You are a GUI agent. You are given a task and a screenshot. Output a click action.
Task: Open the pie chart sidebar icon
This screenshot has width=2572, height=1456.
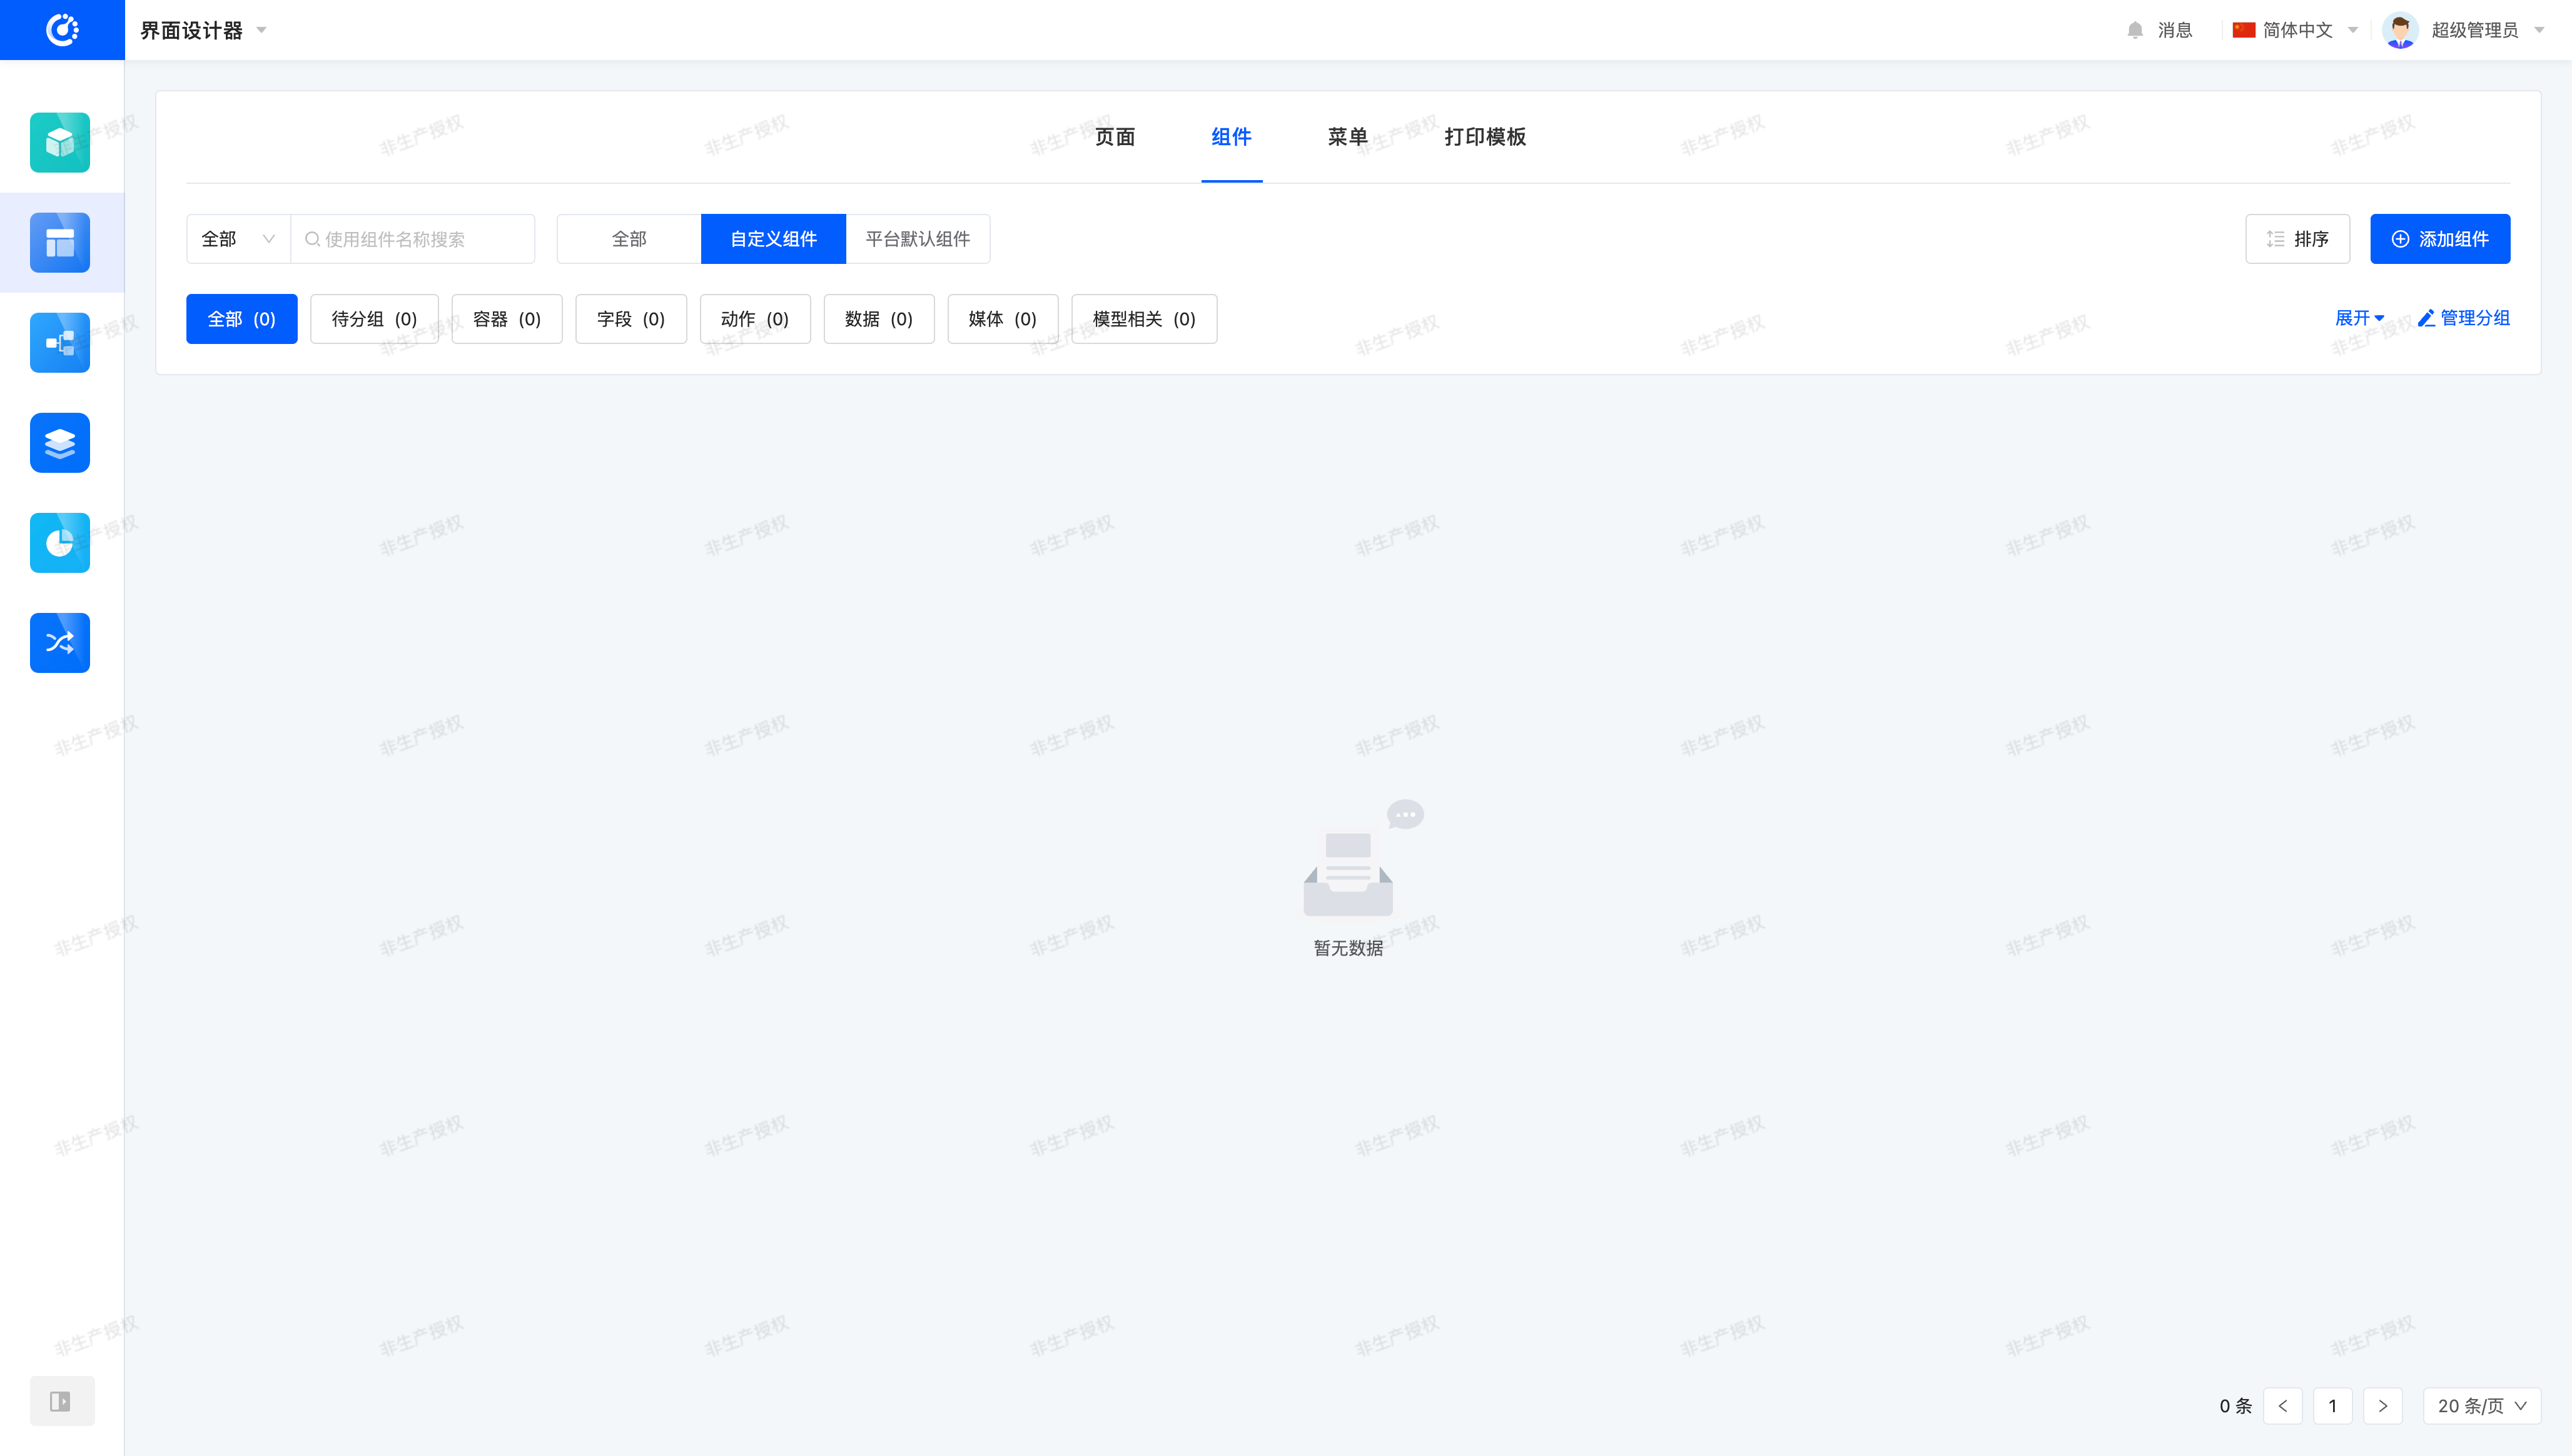click(60, 543)
